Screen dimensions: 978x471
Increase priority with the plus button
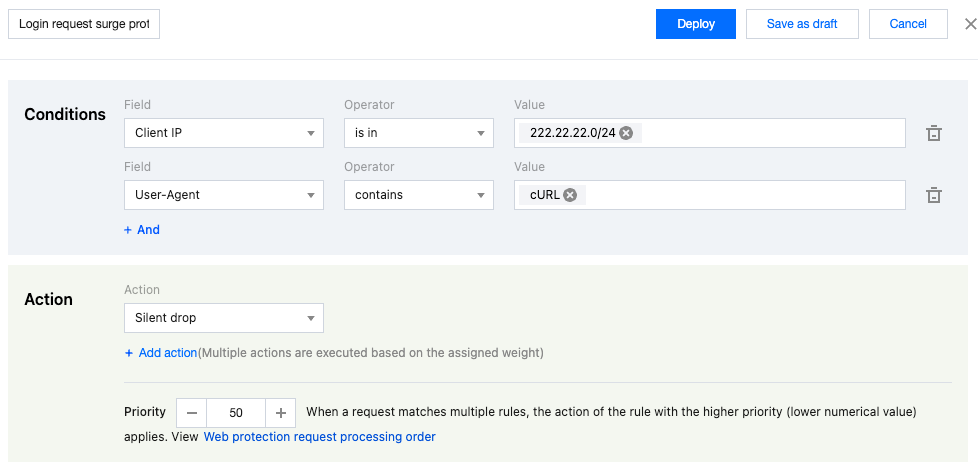point(281,412)
